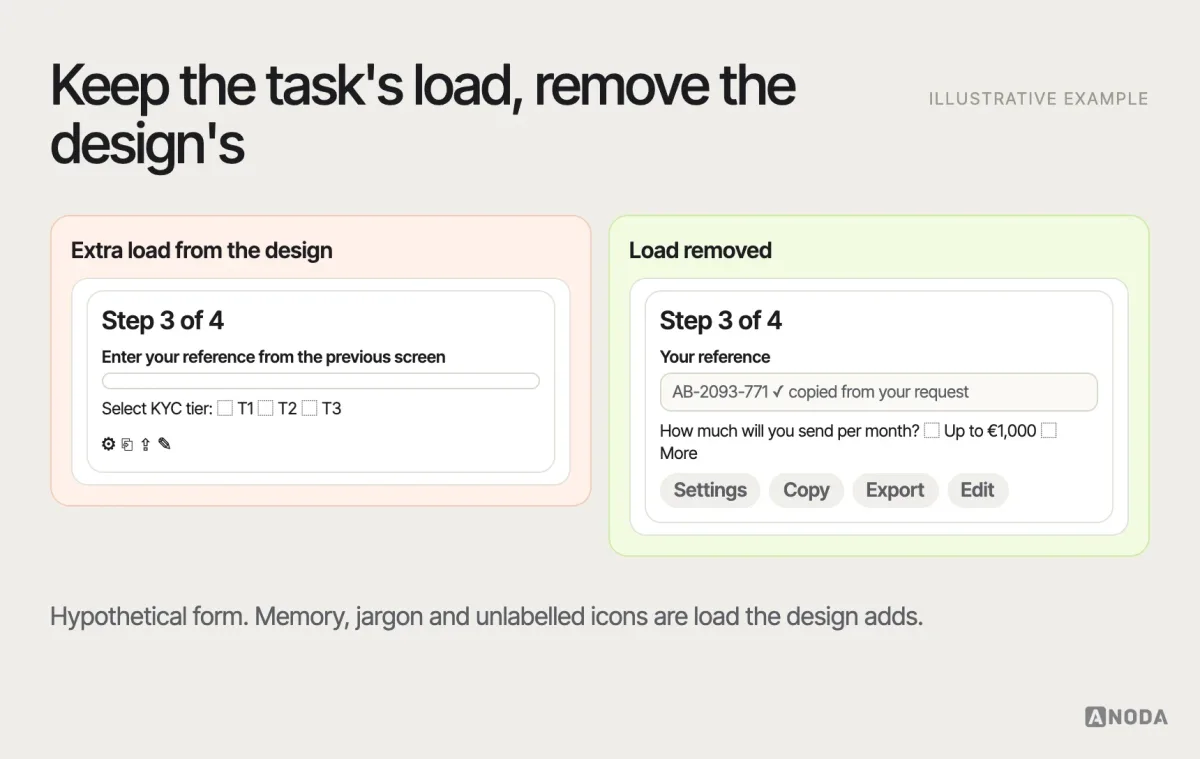The width and height of the screenshot is (1200, 759).
Task: Focus the empty reference input field
Action: coord(321,381)
